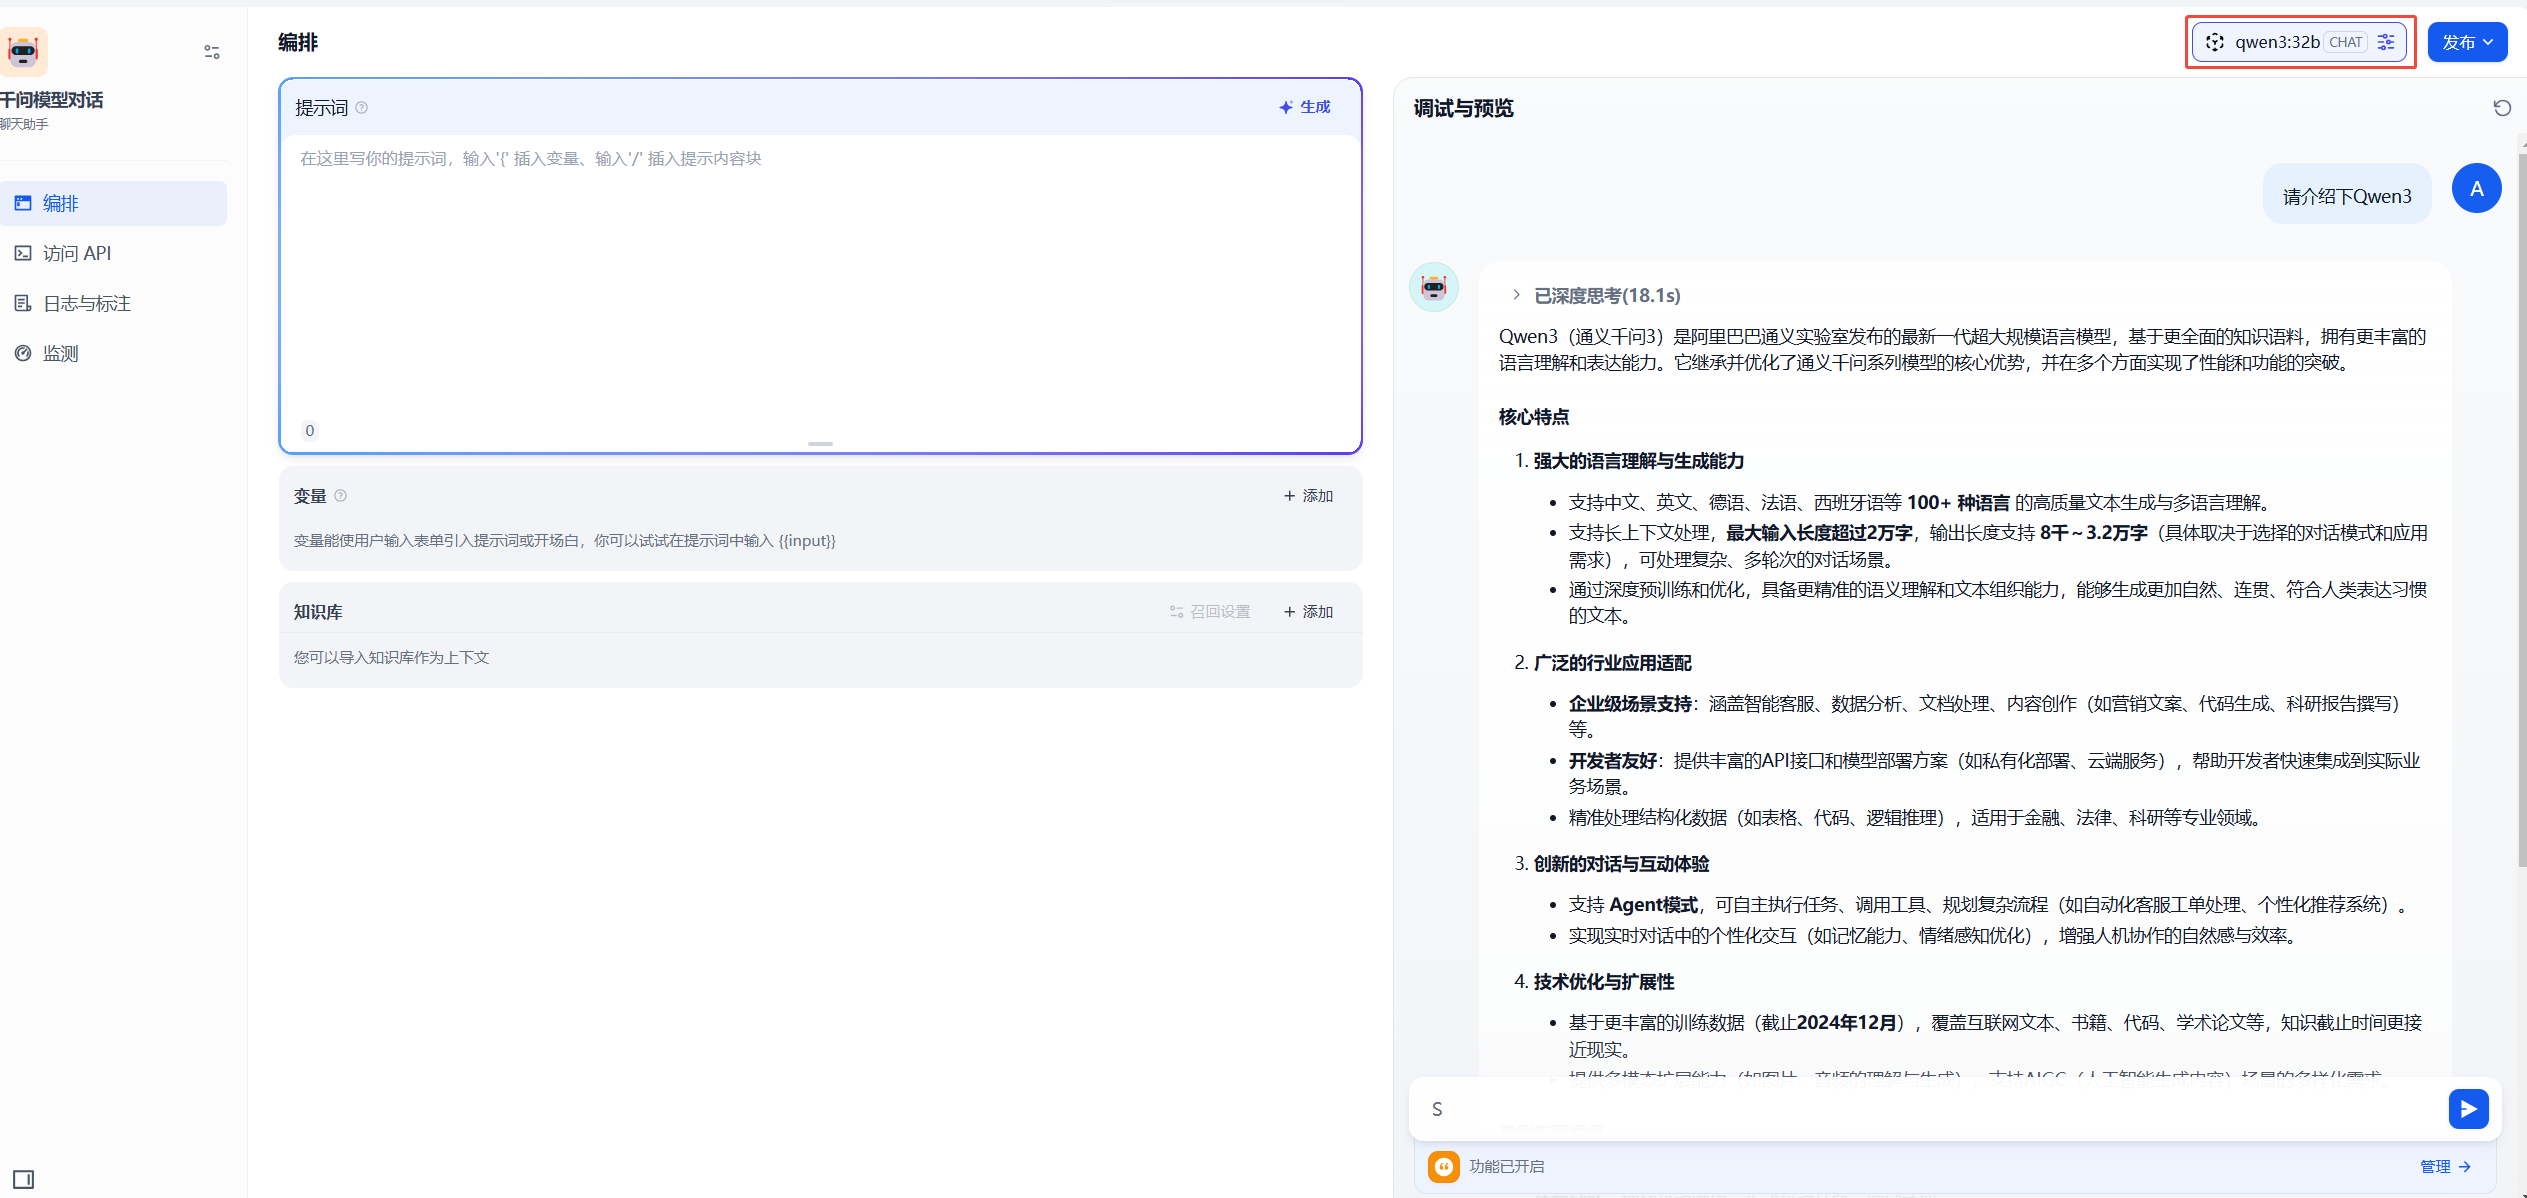Click the 知识库 section title
This screenshot has height=1198, width=2527.
click(318, 612)
